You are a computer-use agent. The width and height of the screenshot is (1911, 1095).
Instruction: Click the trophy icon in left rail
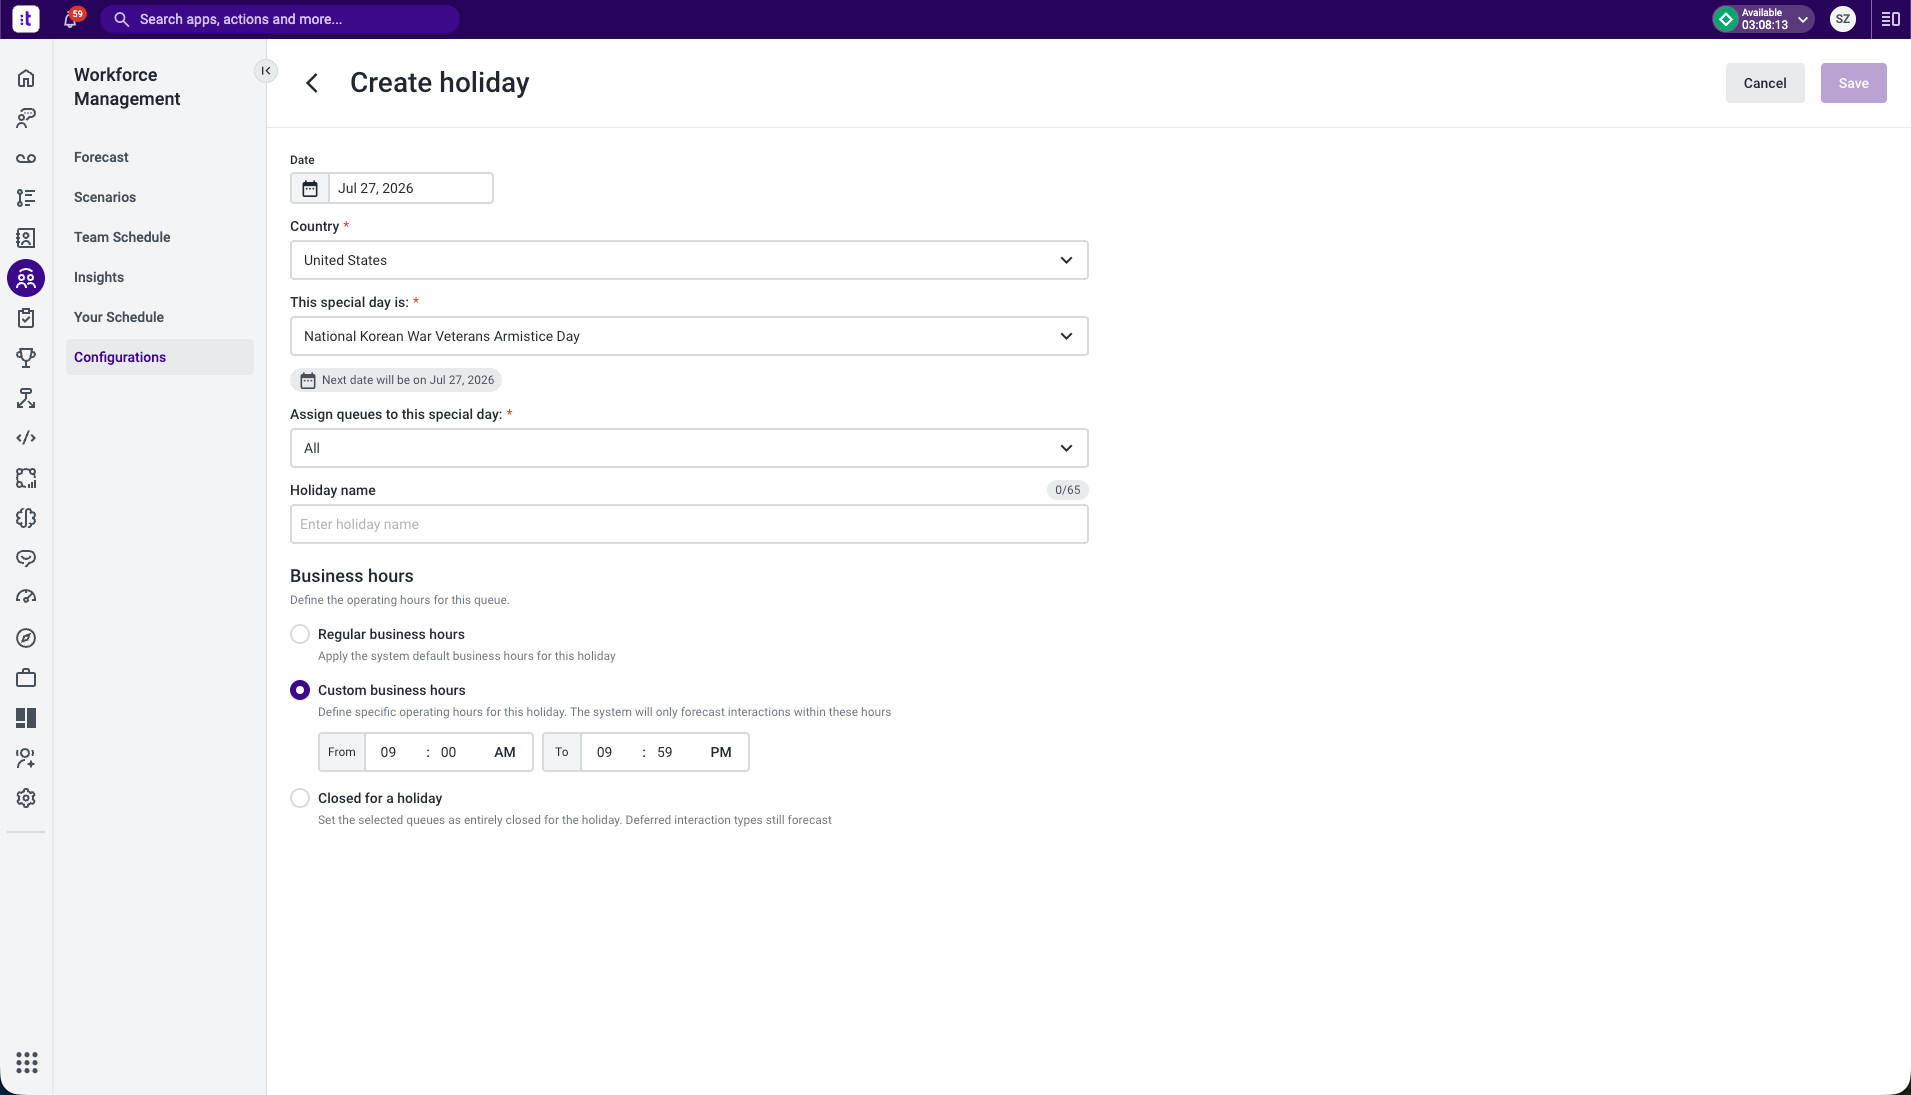coord(26,358)
